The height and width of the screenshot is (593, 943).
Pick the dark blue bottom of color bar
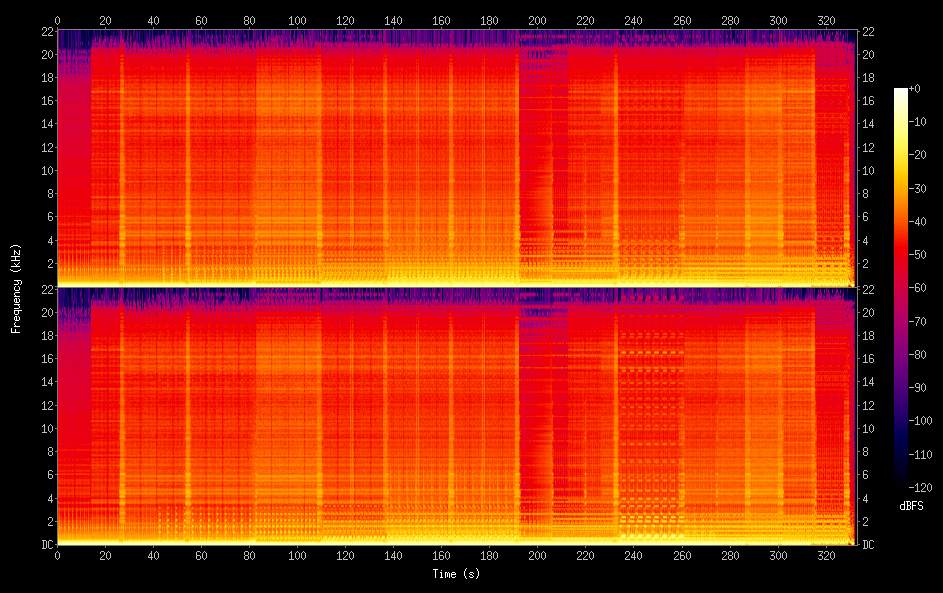[x=901, y=481]
